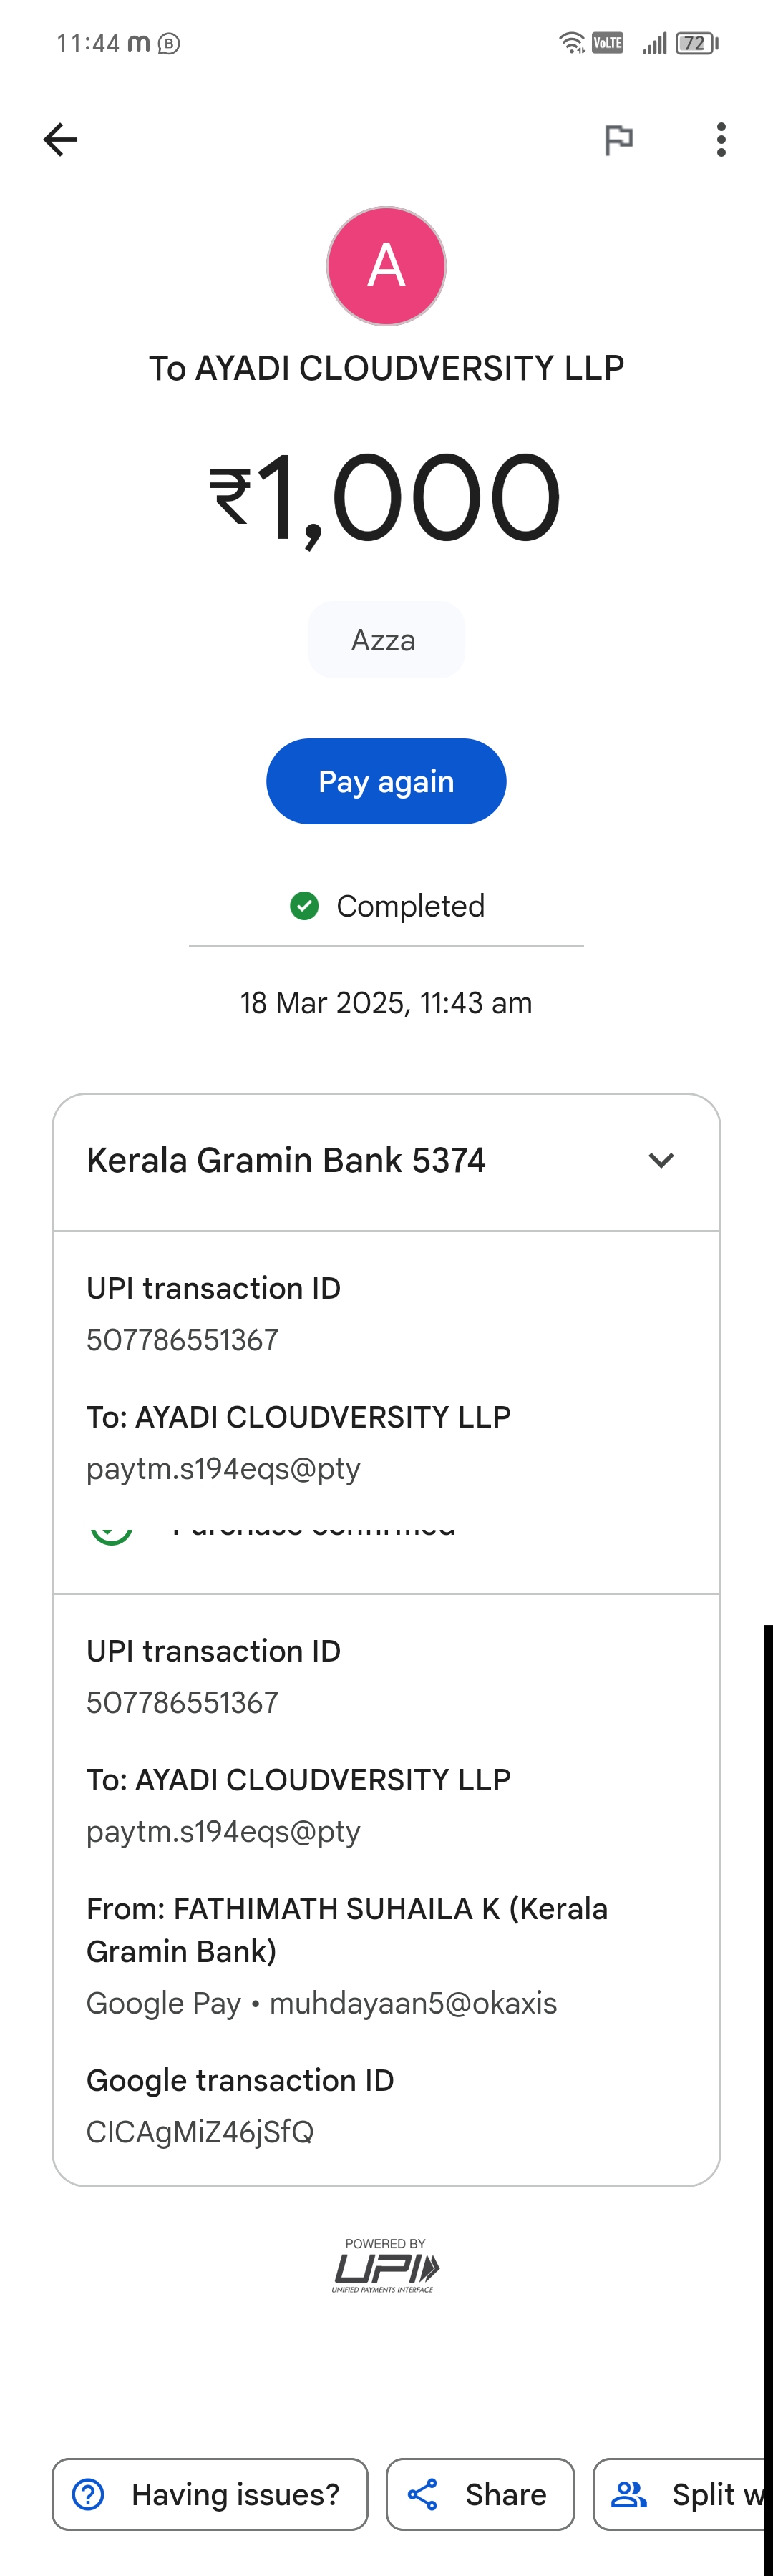
Task: Tap the Google transaction ID value
Action: (x=200, y=2132)
